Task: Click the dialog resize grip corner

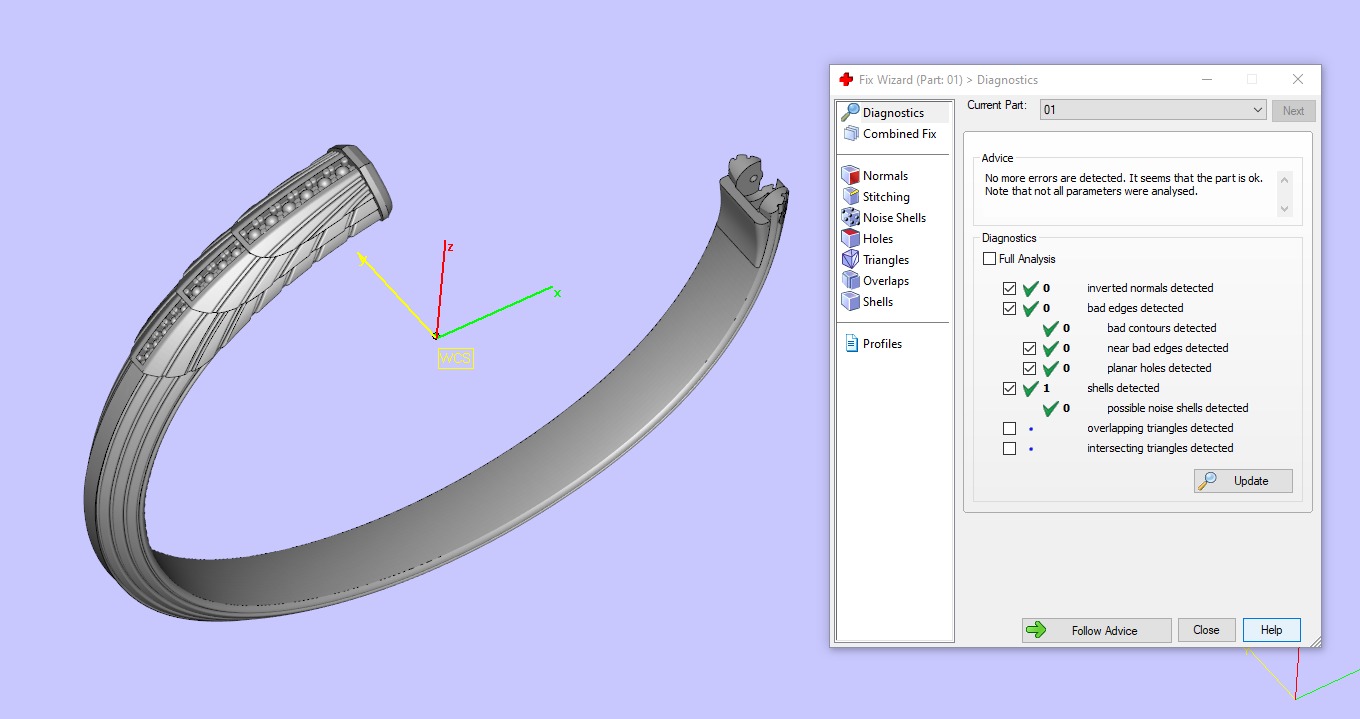Action: 1314,641
